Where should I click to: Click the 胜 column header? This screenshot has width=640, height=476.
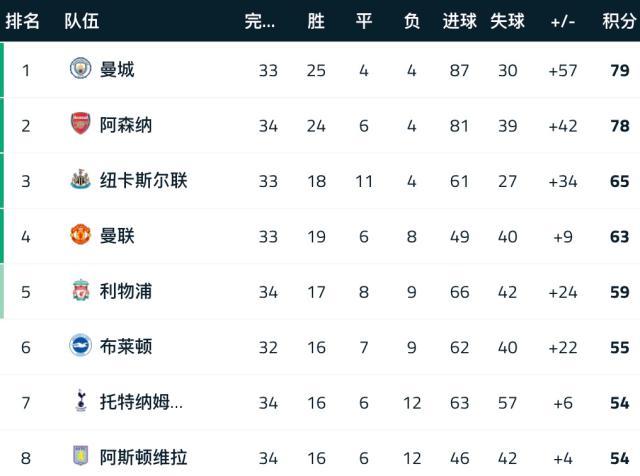tap(316, 21)
